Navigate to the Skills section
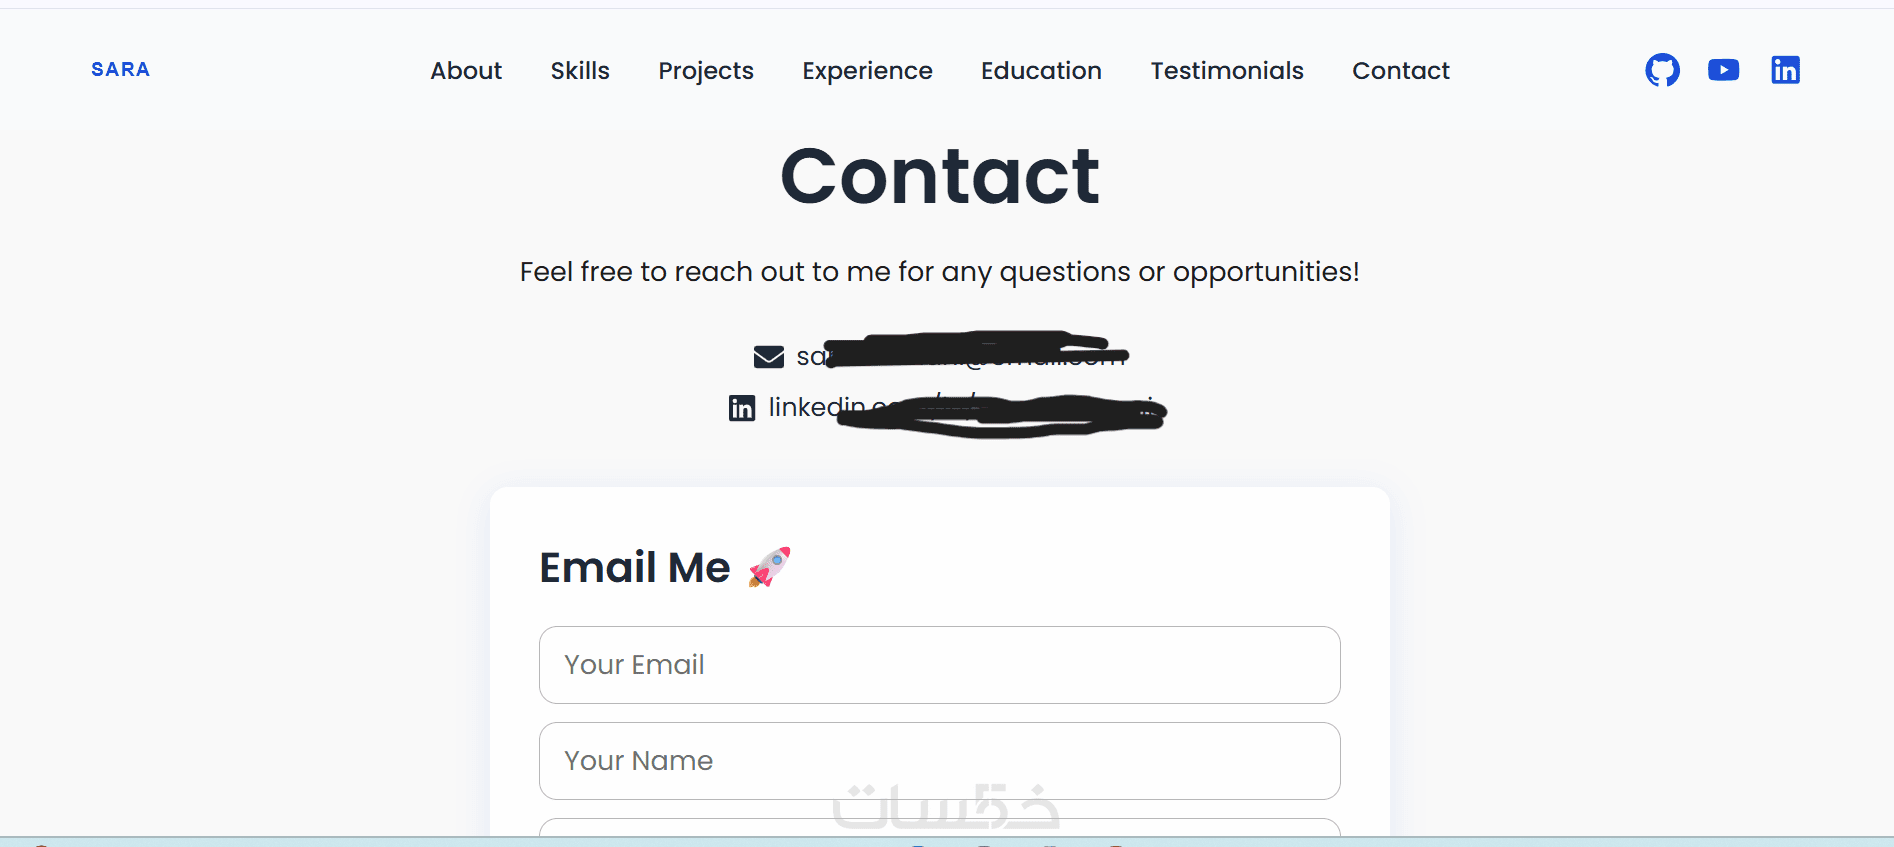This screenshot has height=847, width=1894. coord(580,71)
